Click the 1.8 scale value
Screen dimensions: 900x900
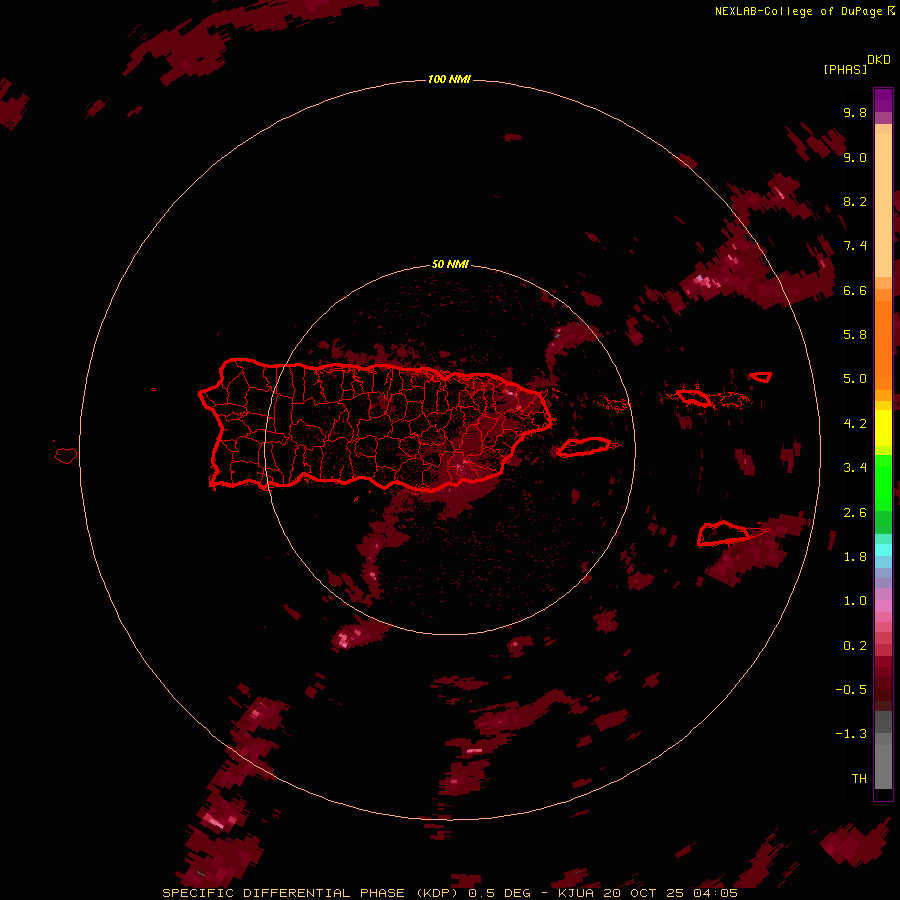[x=855, y=557]
